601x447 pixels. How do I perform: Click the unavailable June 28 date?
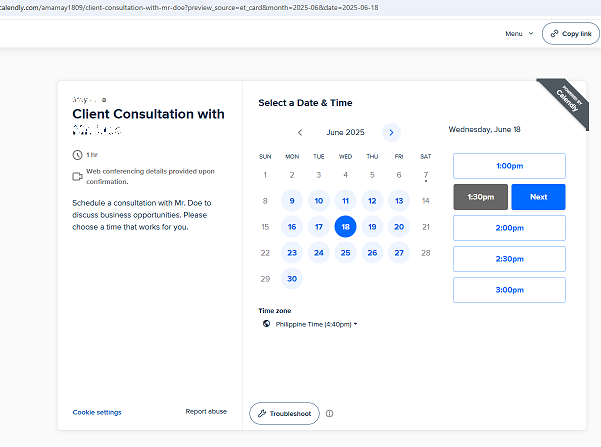[x=426, y=253]
